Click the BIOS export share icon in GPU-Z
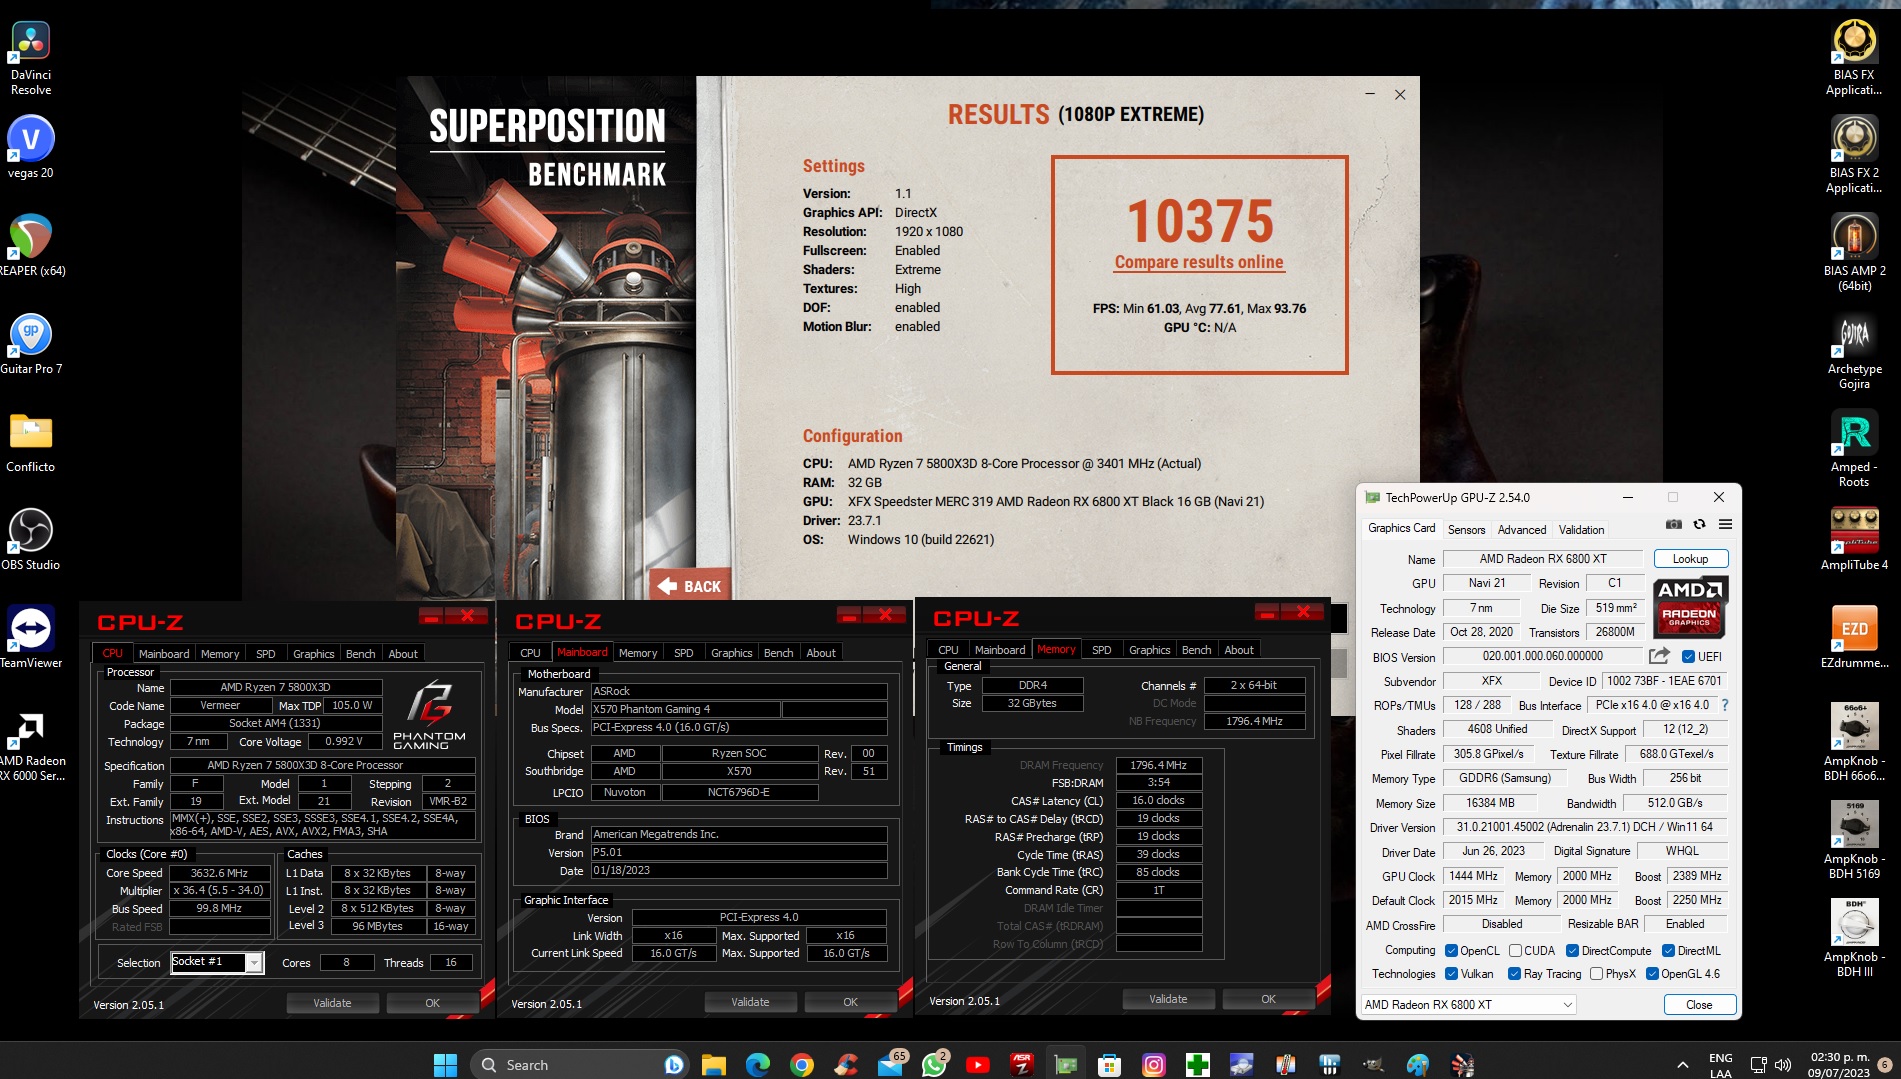Screen dimensions: 1901x1079 pos(1659,656)
